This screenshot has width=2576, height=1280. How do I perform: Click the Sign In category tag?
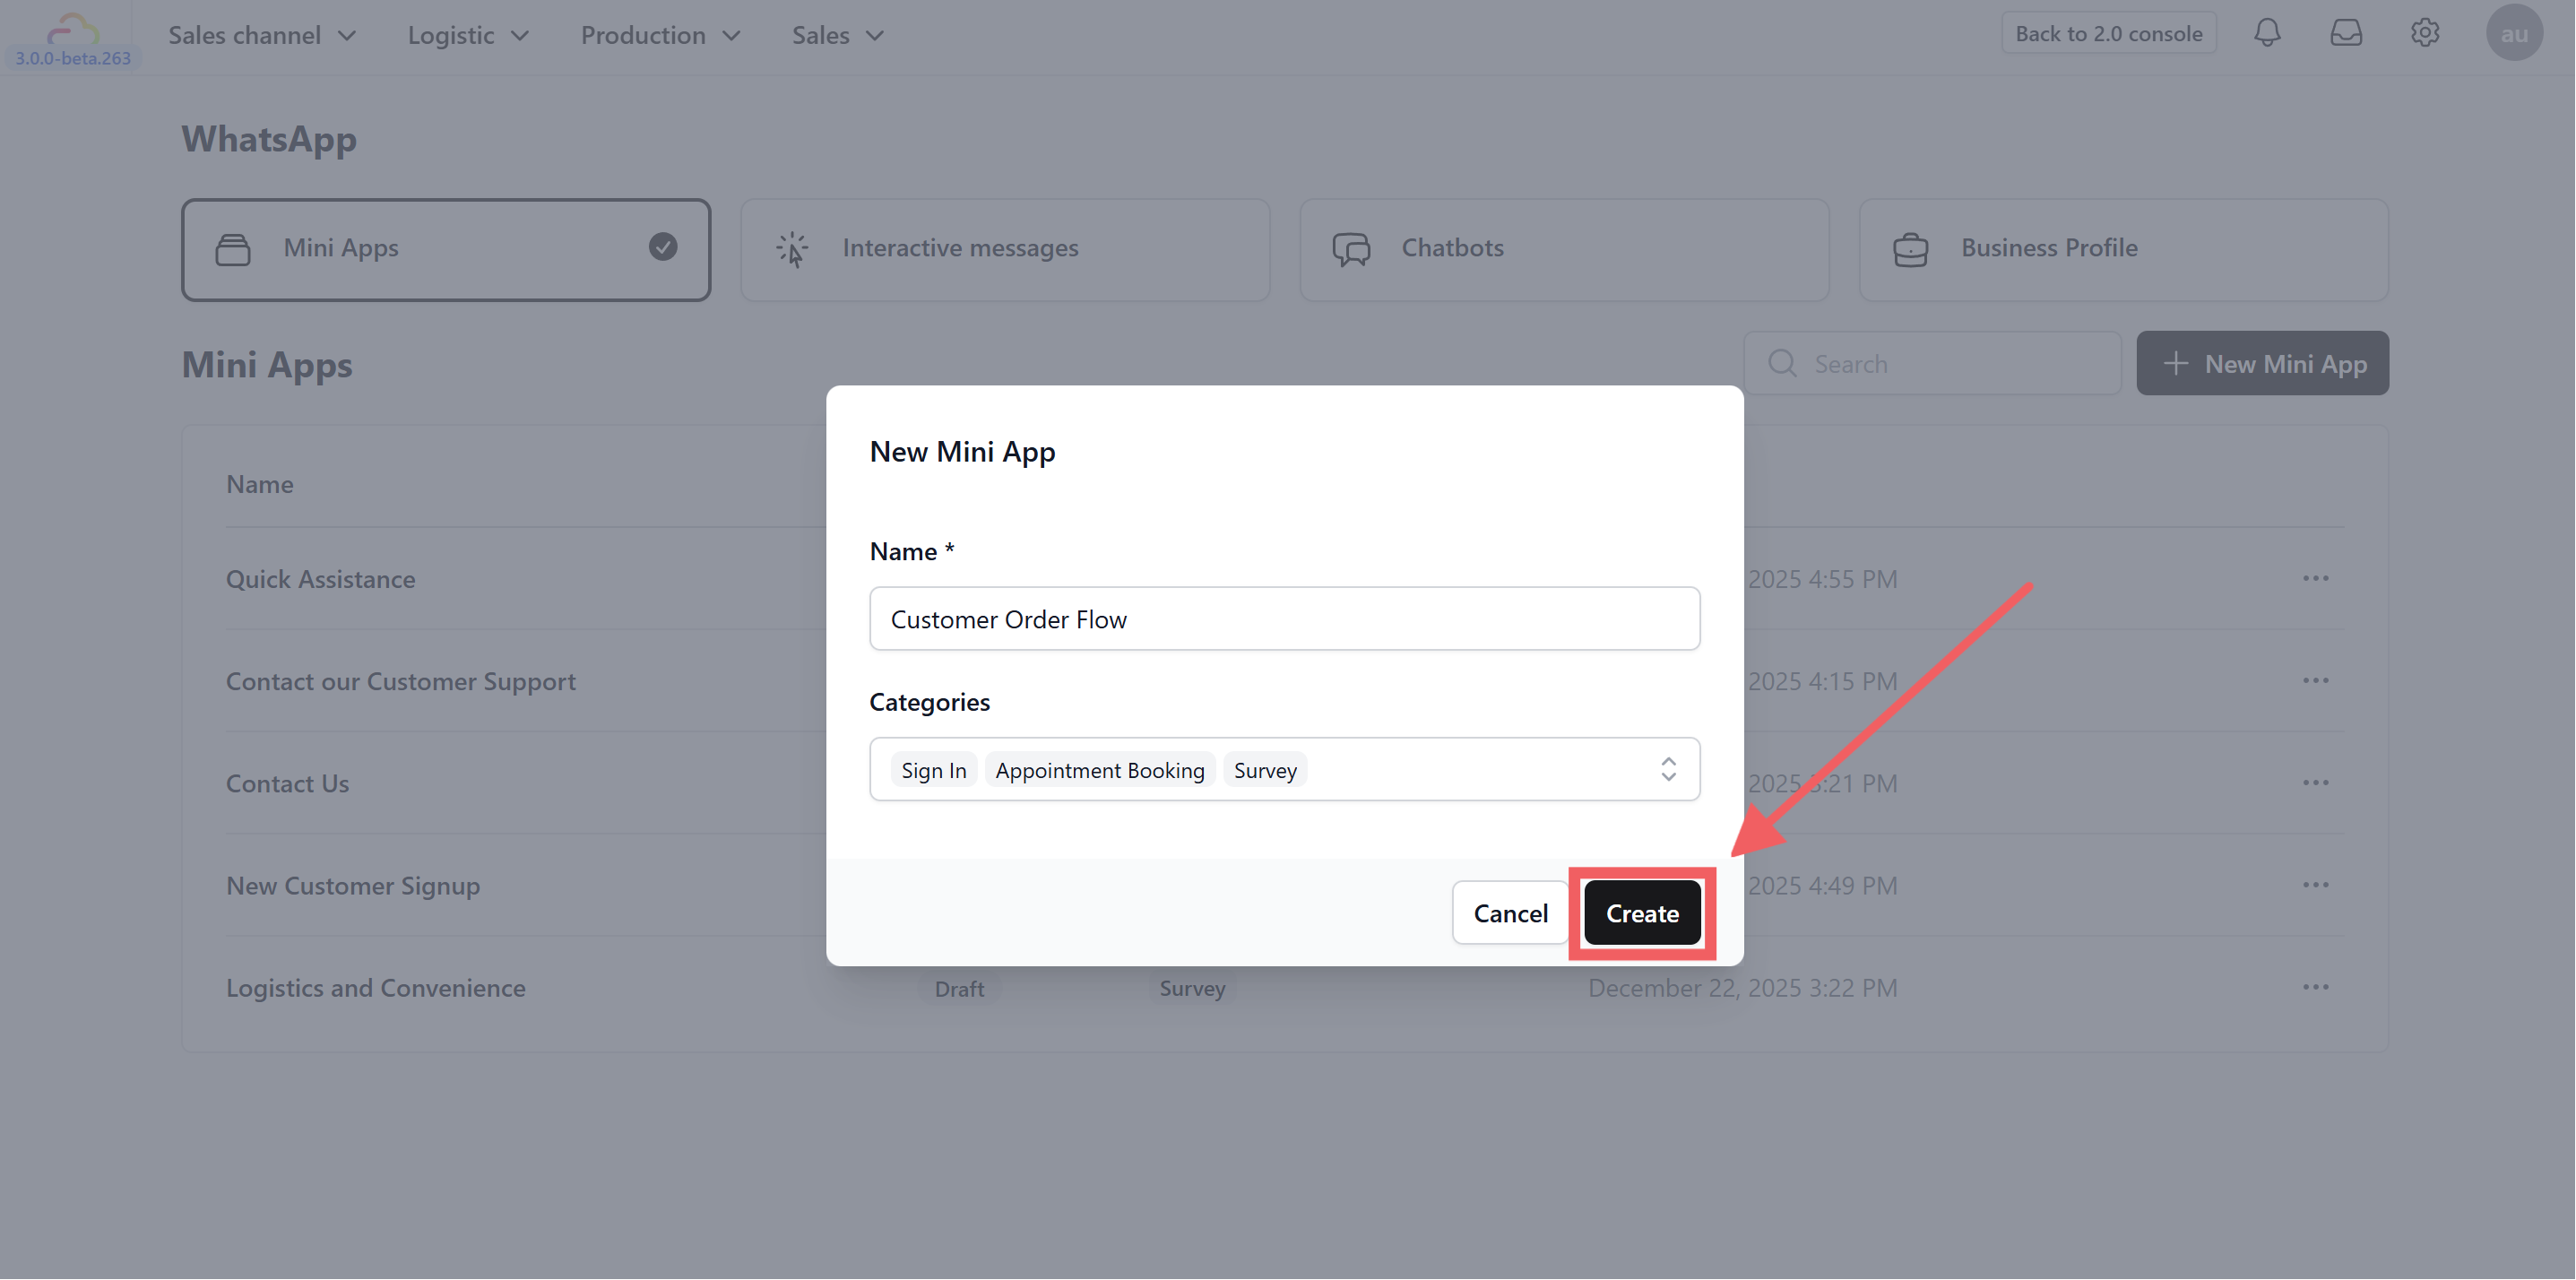click(933, 770)
